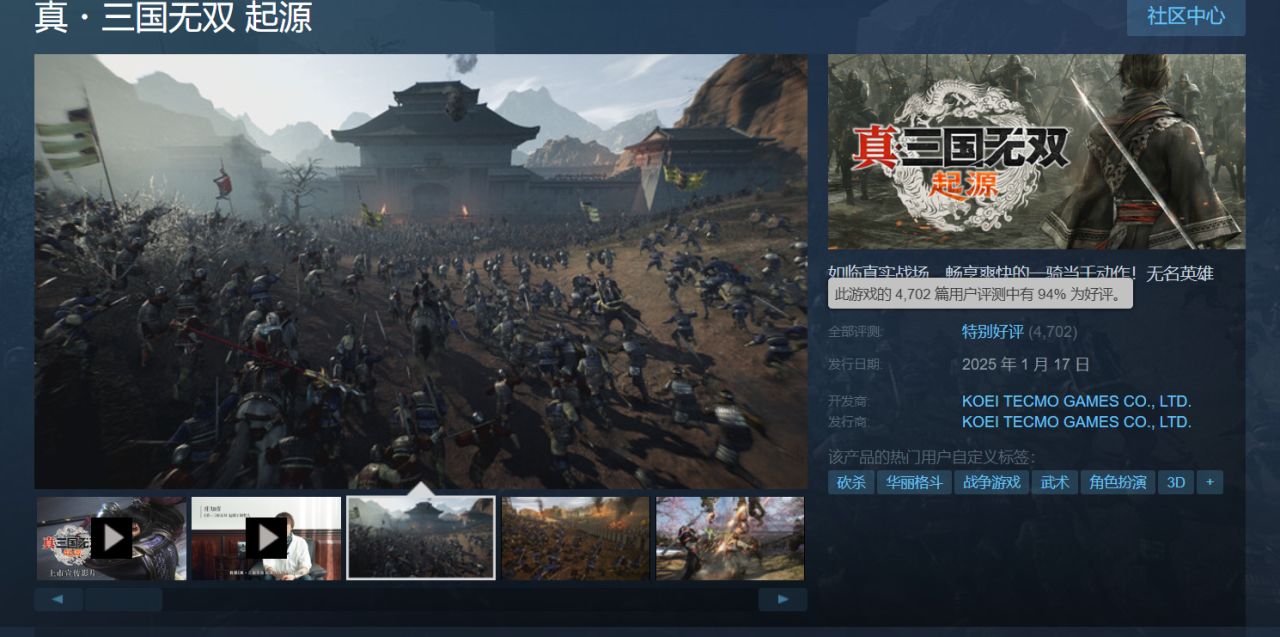This screenshot has height=637, width=1280.
Task: Expand more tags with the plus button
Action: click(x=1210, y=482)
